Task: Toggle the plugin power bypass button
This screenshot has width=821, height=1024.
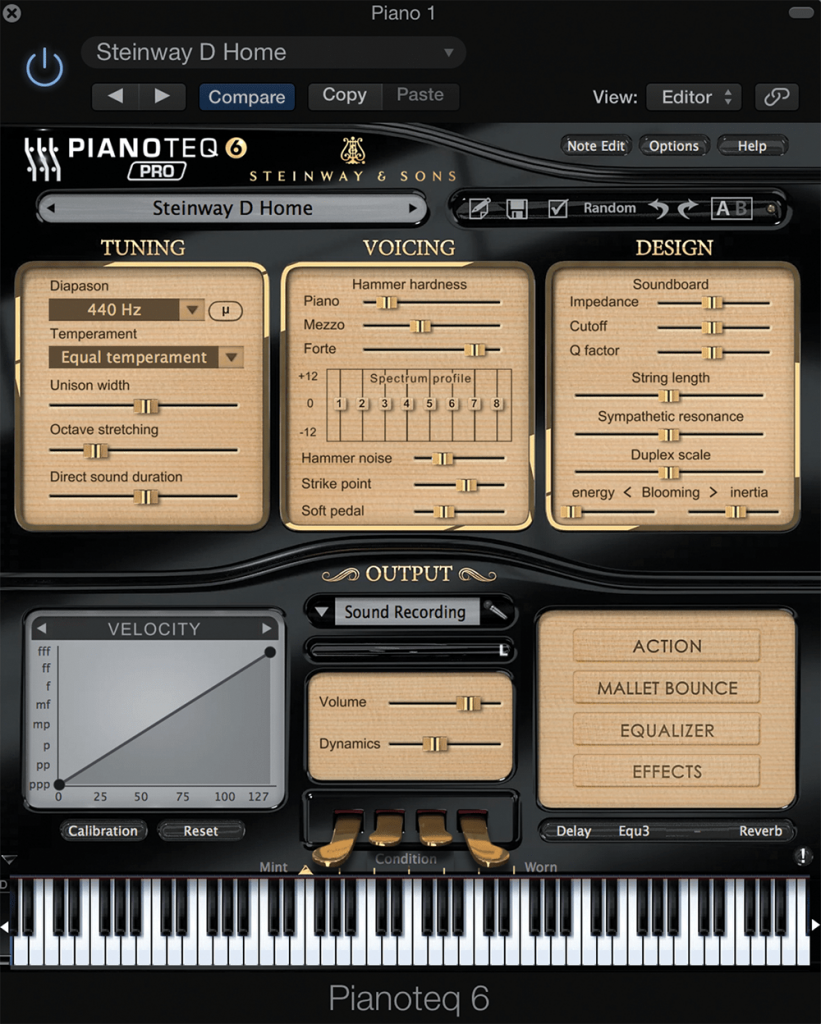Action: tap(44, 68)
